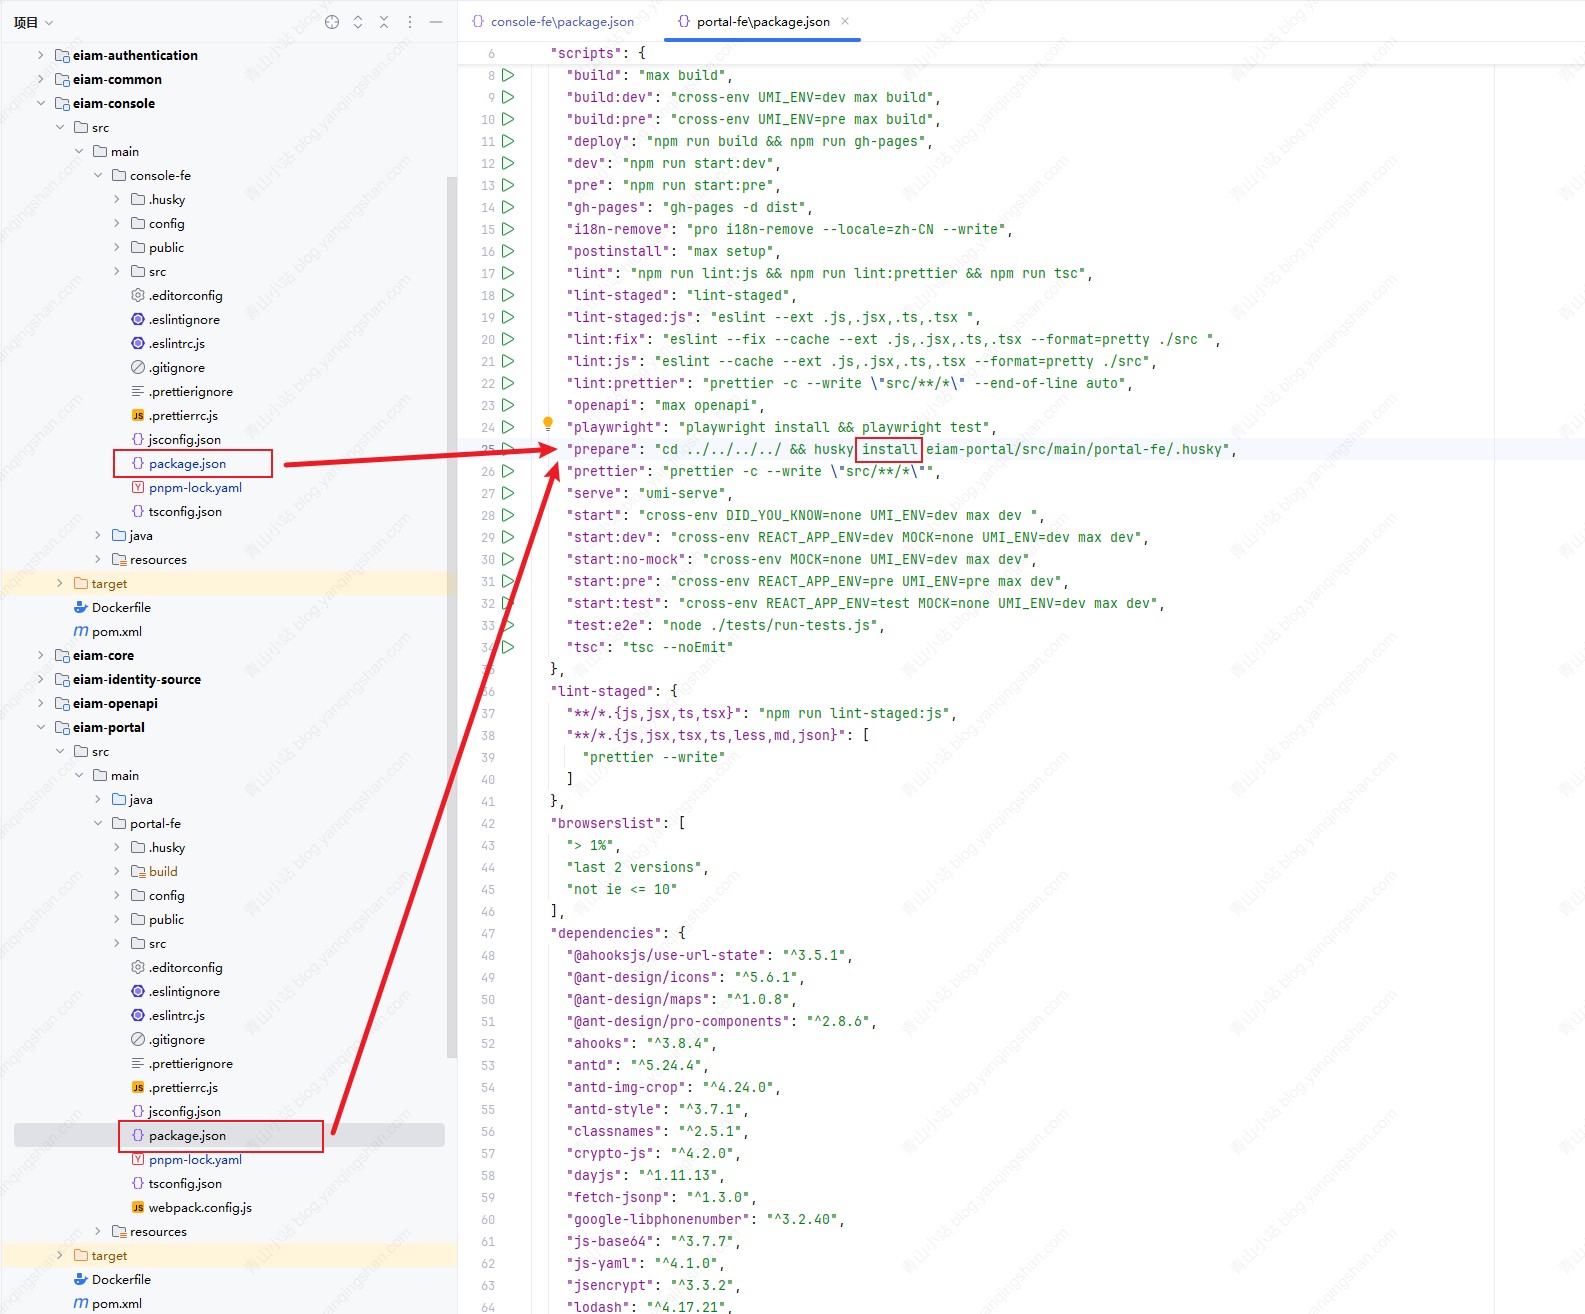This screenshot has height=1314, width=1585.
Task: Run the "playwright" script gutter icon
Action: tap(508, 427)
